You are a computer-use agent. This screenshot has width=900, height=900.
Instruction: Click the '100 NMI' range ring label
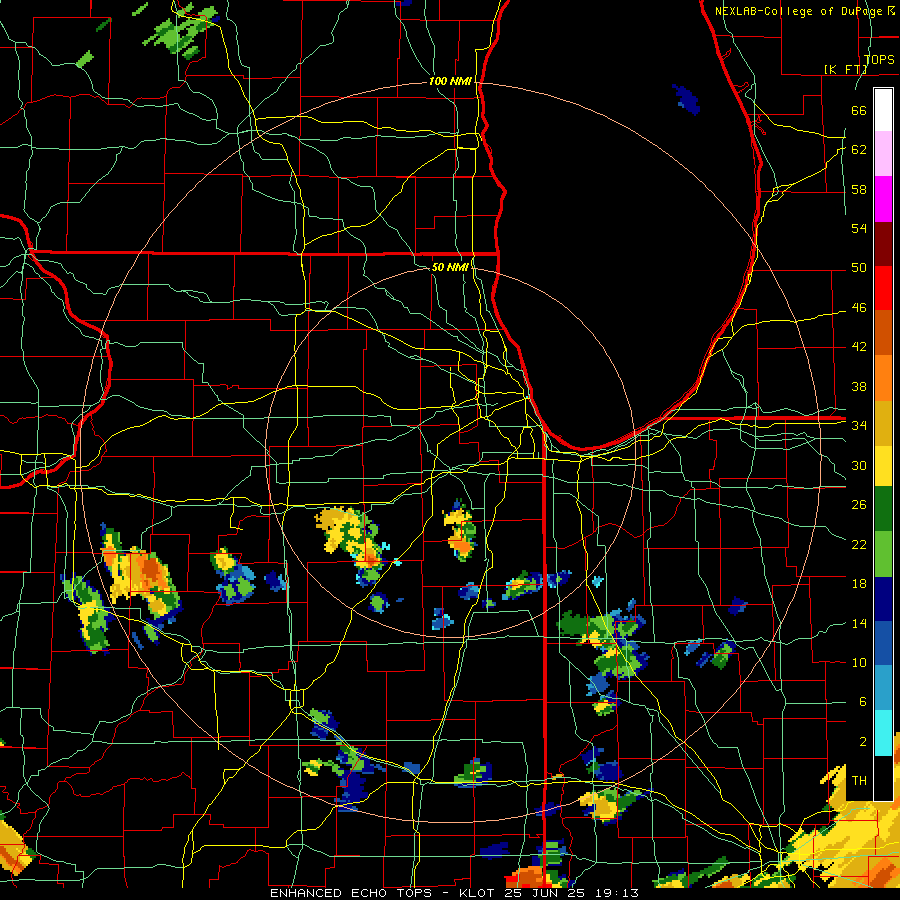(x=450, y=81)
